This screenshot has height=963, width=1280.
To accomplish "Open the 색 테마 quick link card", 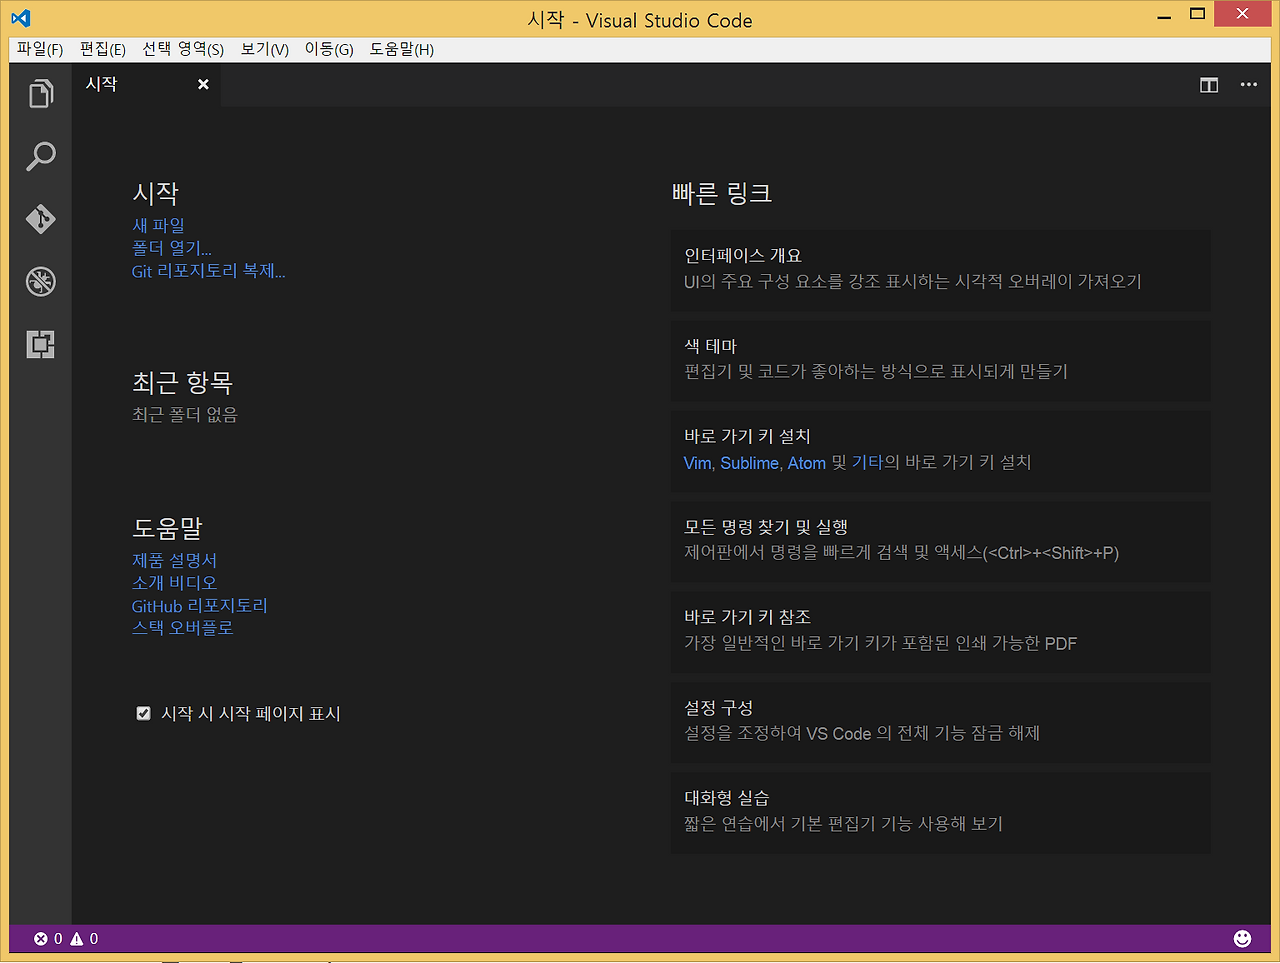I will coord(940,360).
